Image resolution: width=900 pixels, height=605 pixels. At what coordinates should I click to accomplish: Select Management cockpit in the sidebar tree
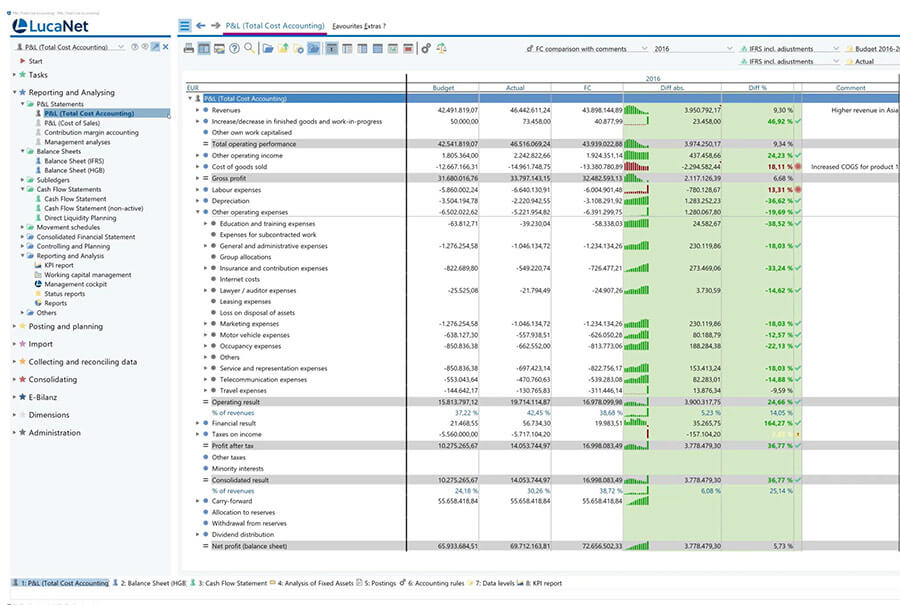pyautogui.click(x=77, y=284)
